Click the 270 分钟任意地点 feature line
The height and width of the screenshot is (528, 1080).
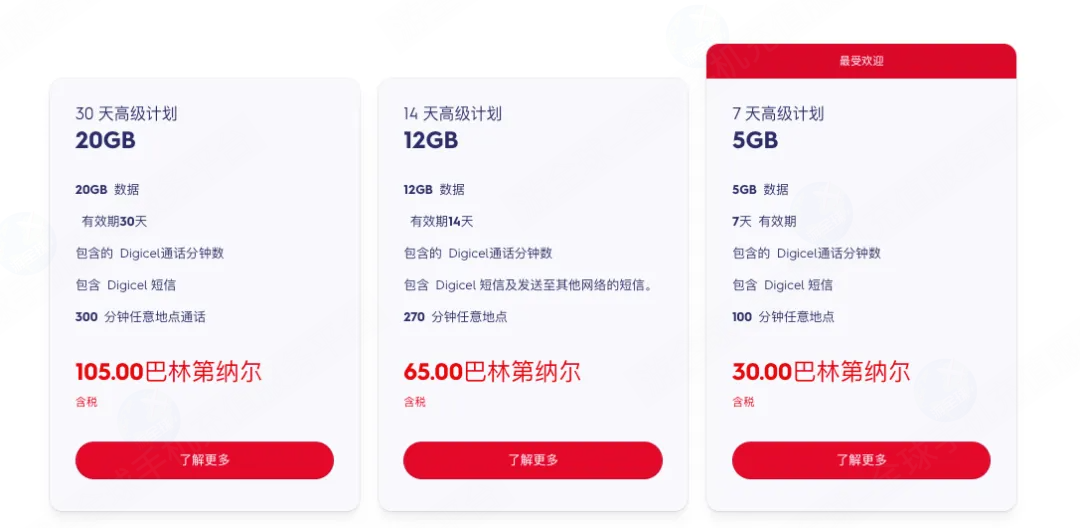click(455, 317)
